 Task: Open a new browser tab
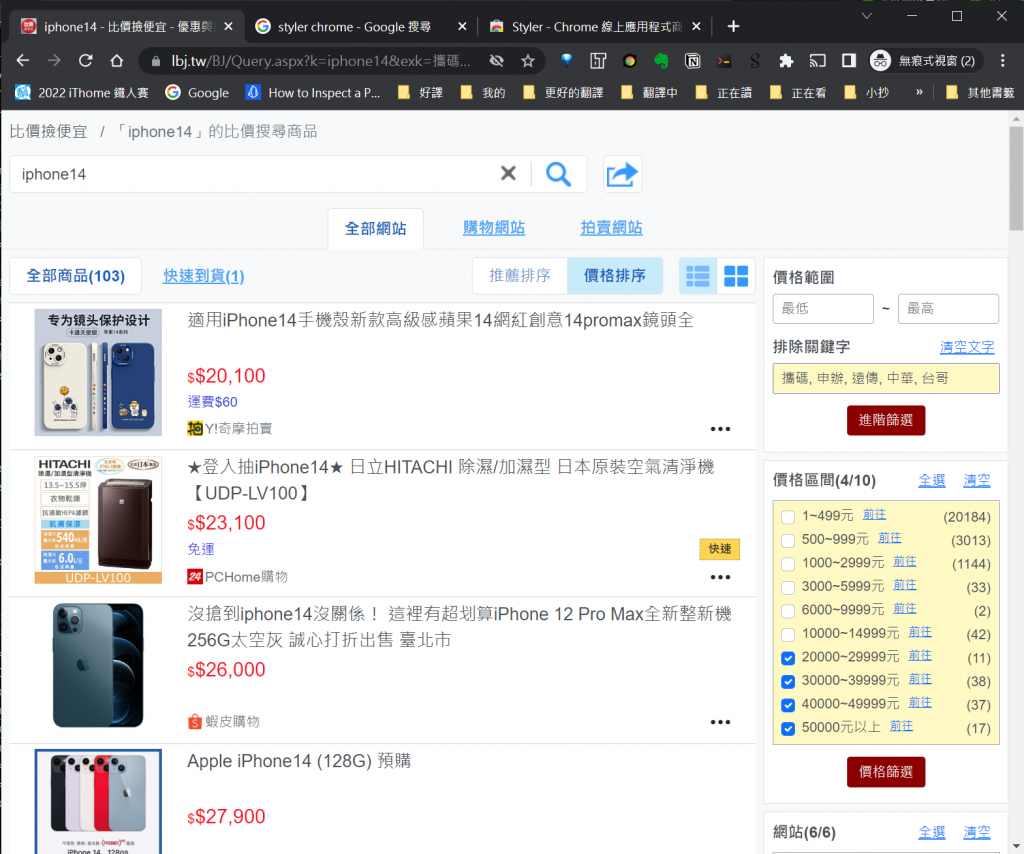click(733, 26)
